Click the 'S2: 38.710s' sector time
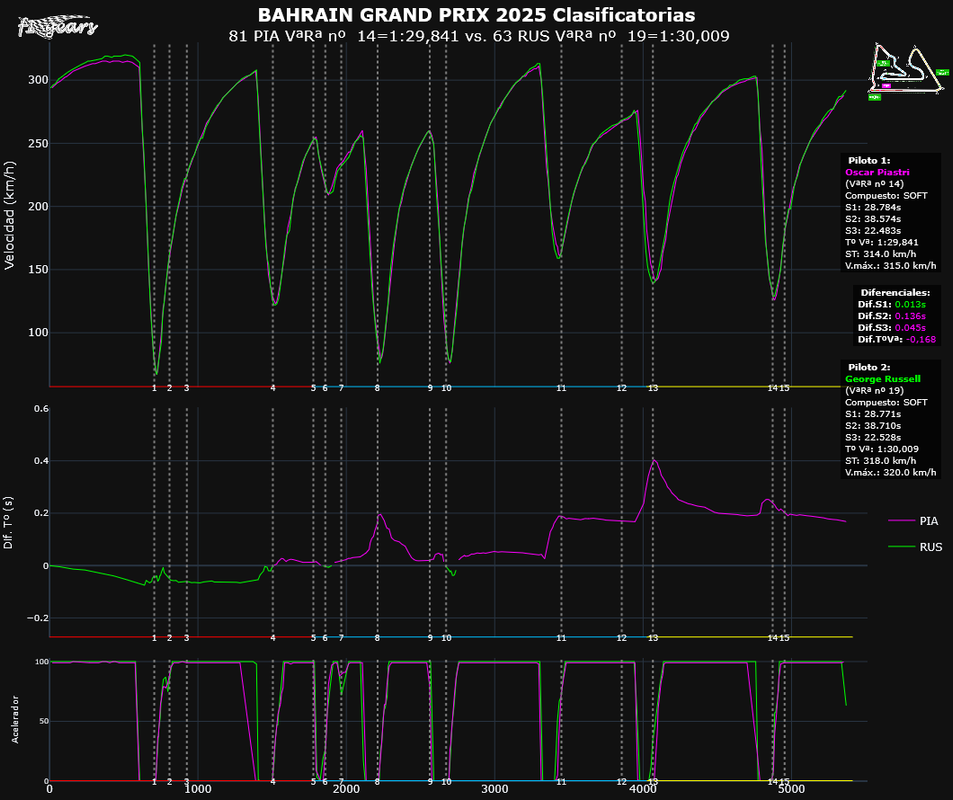The width and height of the screenshot is (953, 800). click(x=873, y=426)
